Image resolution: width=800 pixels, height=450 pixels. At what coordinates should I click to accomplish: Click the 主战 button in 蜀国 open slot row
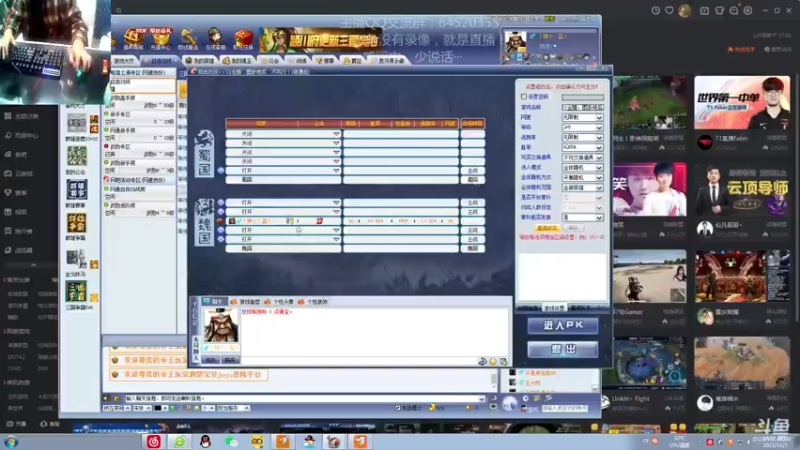pyautogui.click(x=473, y=171)
